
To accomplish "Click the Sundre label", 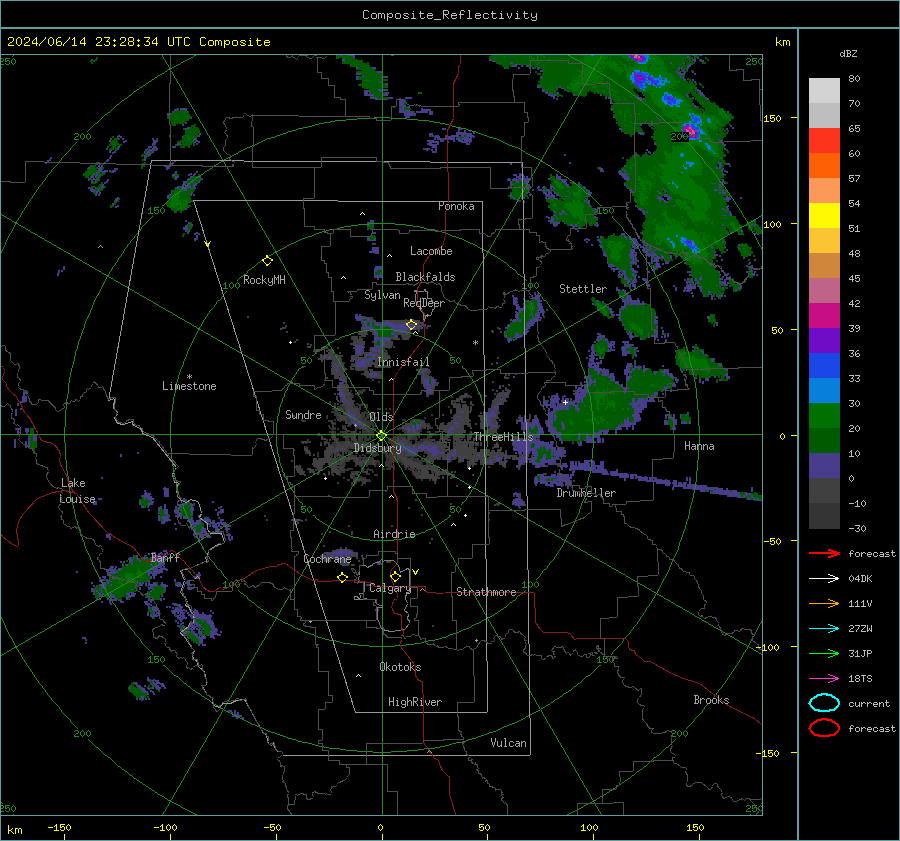I will click(x=303, y=414).
